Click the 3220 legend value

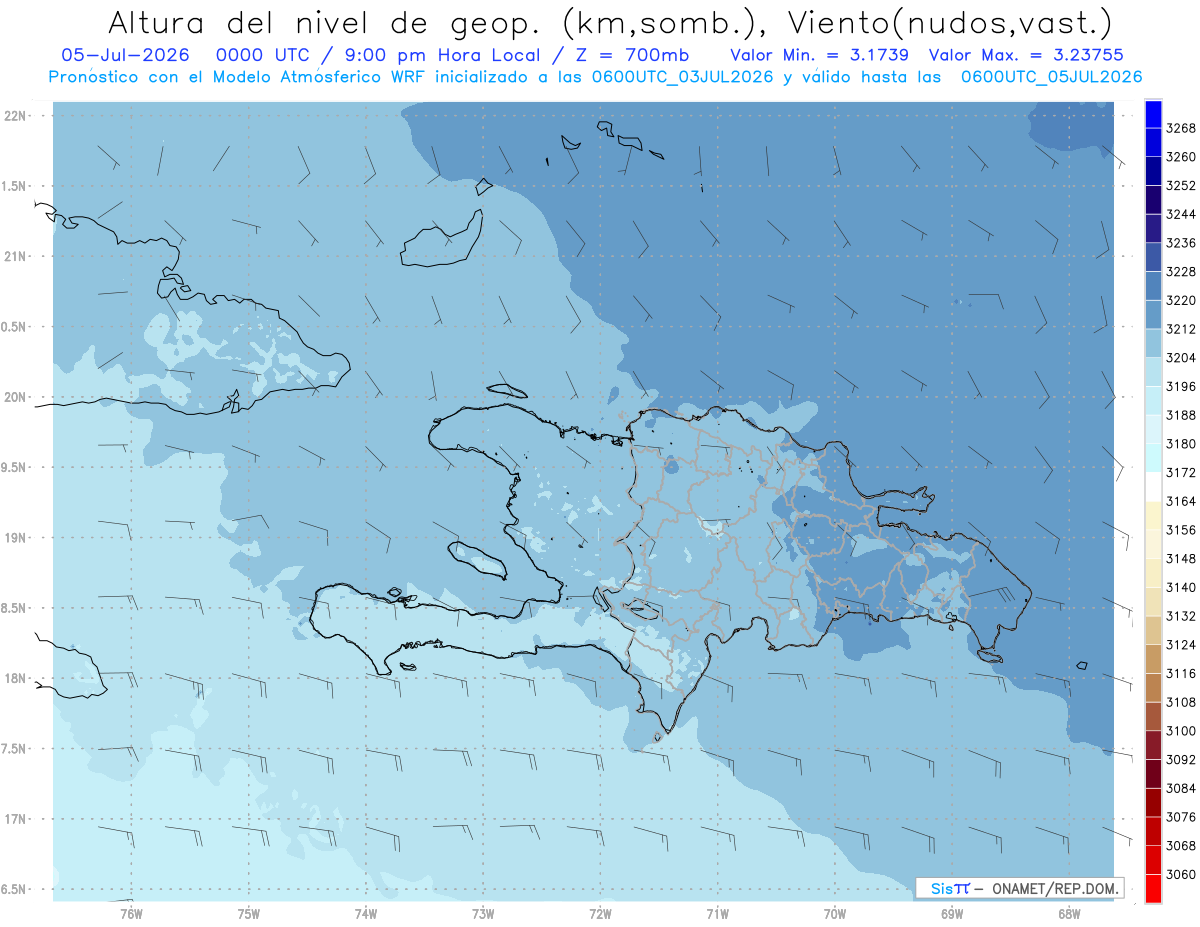click(x=1180, y=300)
